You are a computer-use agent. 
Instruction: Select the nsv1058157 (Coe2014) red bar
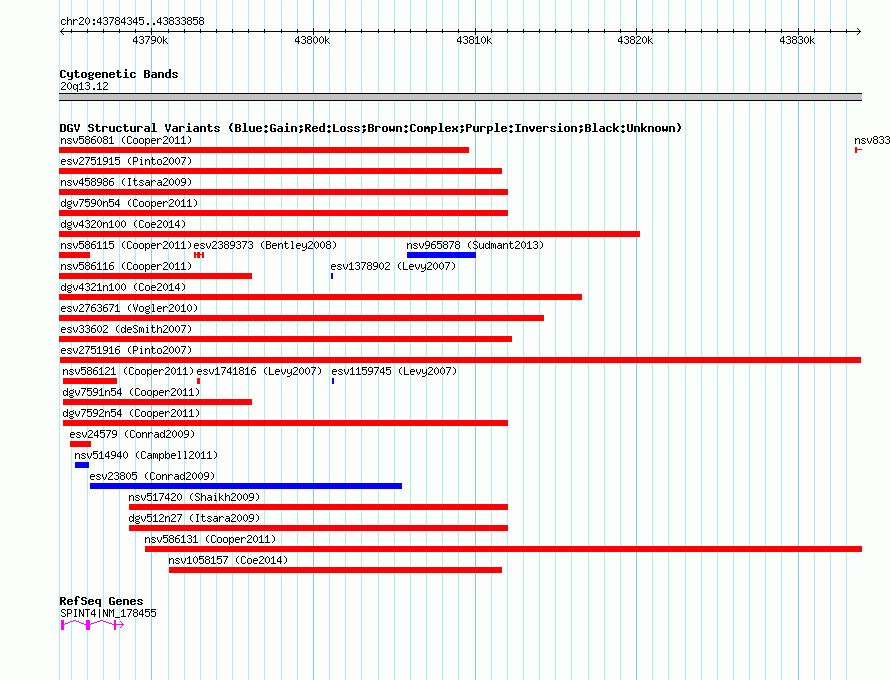pyautogui.click(x=335, y=570)
